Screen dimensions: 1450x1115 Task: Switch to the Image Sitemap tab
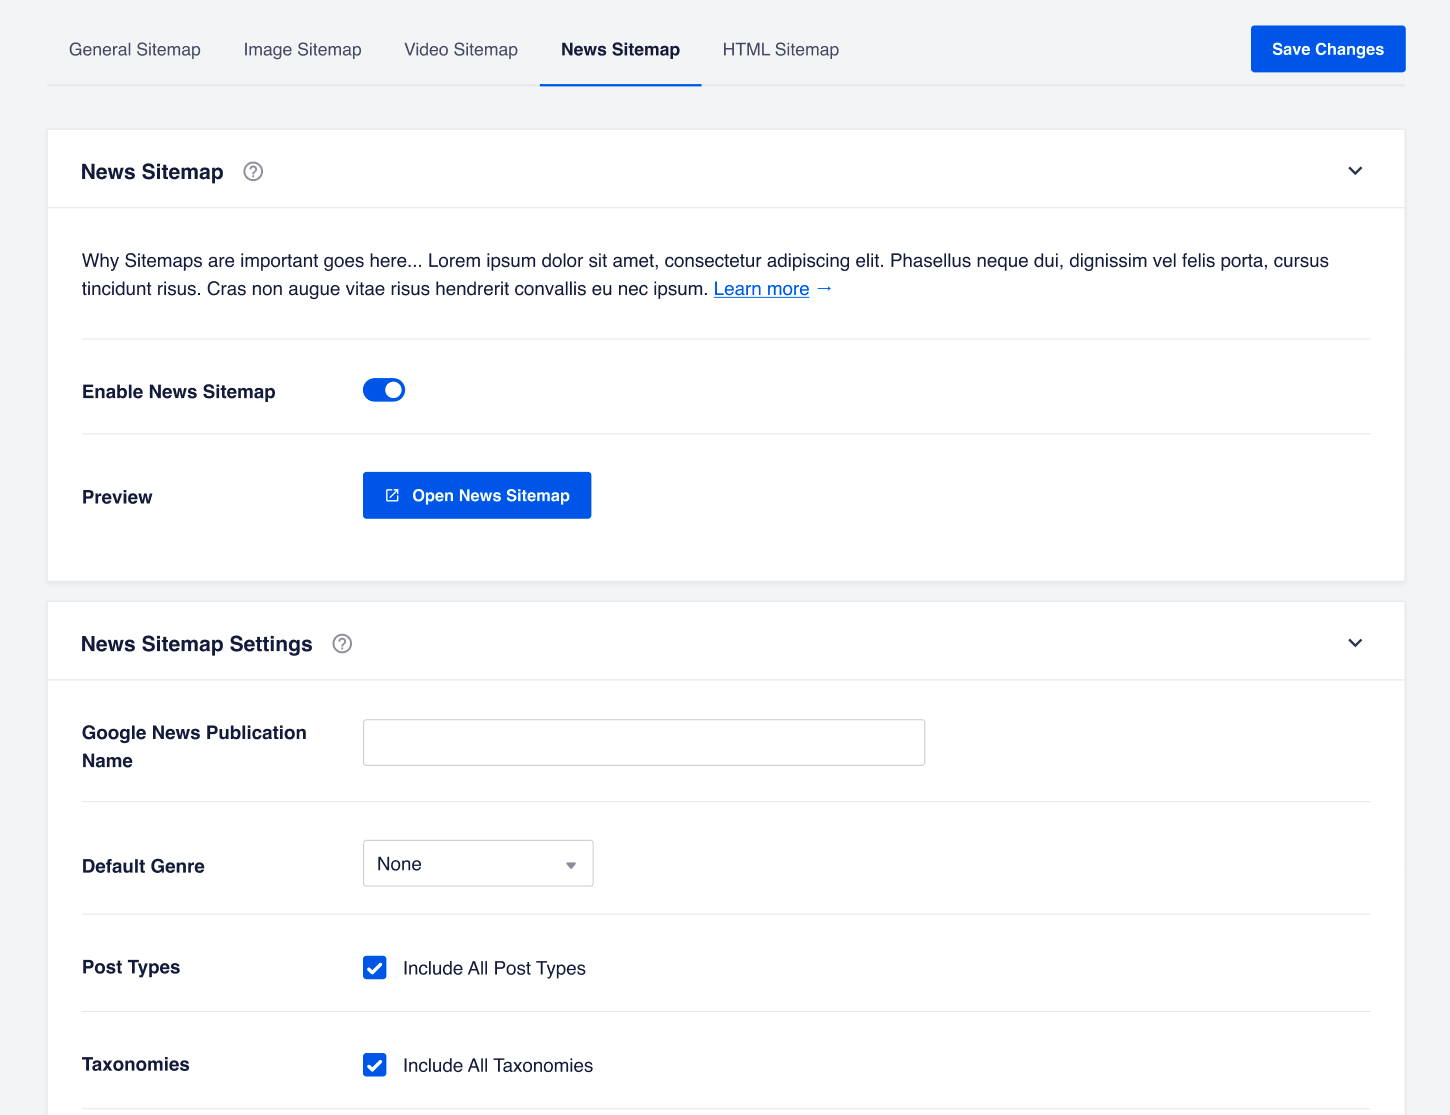pyautogui.click(x=302, y=50)
